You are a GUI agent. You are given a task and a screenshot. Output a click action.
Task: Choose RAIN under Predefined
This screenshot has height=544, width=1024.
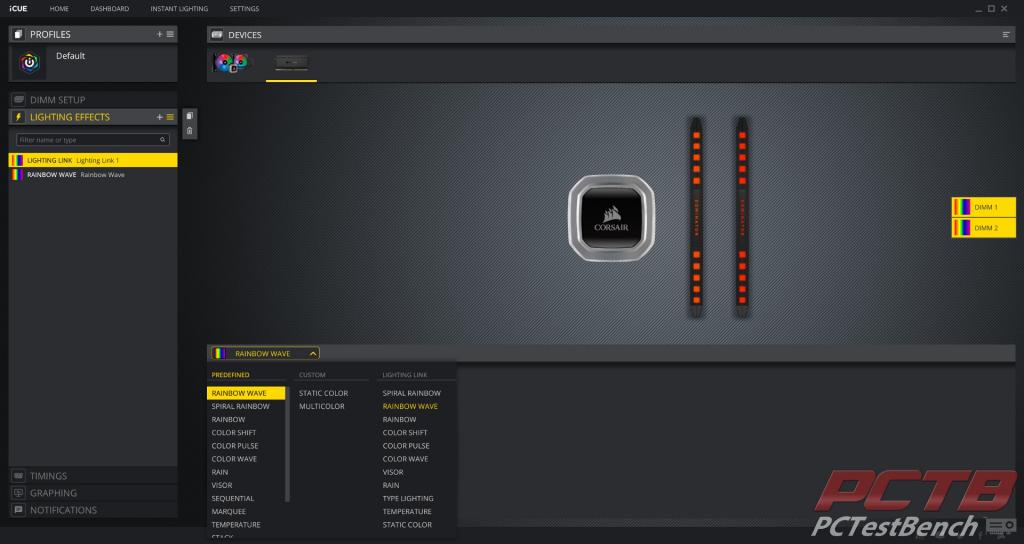tap(220, 472)
